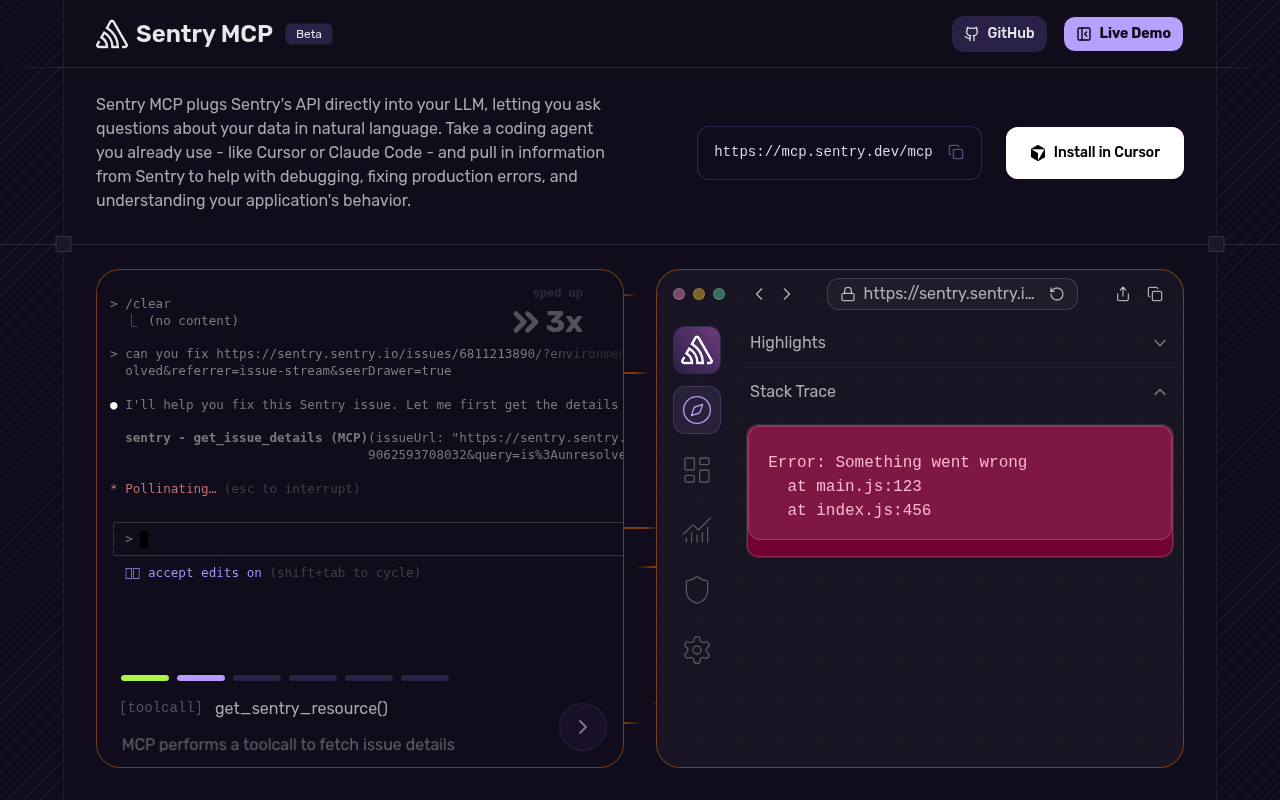1280x800 pixels.
Task: Click the 'sentry - get_issue_details (MCP)' line
Action: pos(246,438)
